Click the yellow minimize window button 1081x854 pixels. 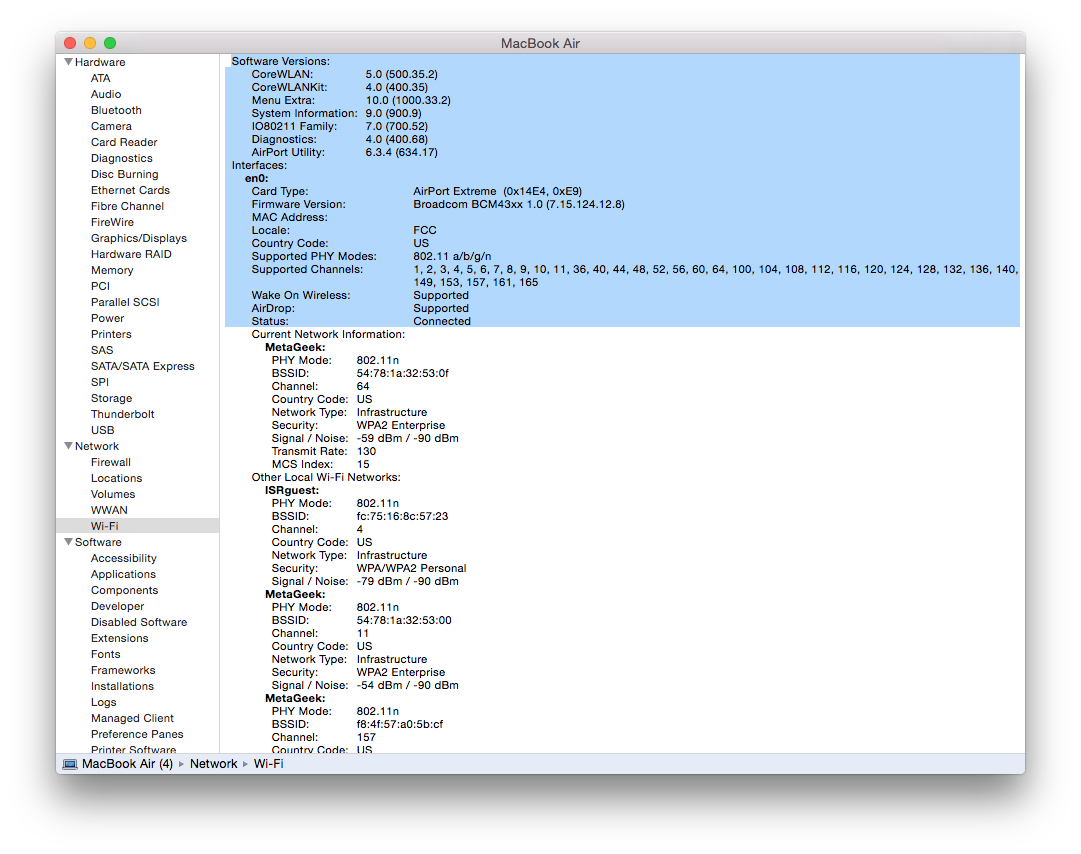(90, 43)
